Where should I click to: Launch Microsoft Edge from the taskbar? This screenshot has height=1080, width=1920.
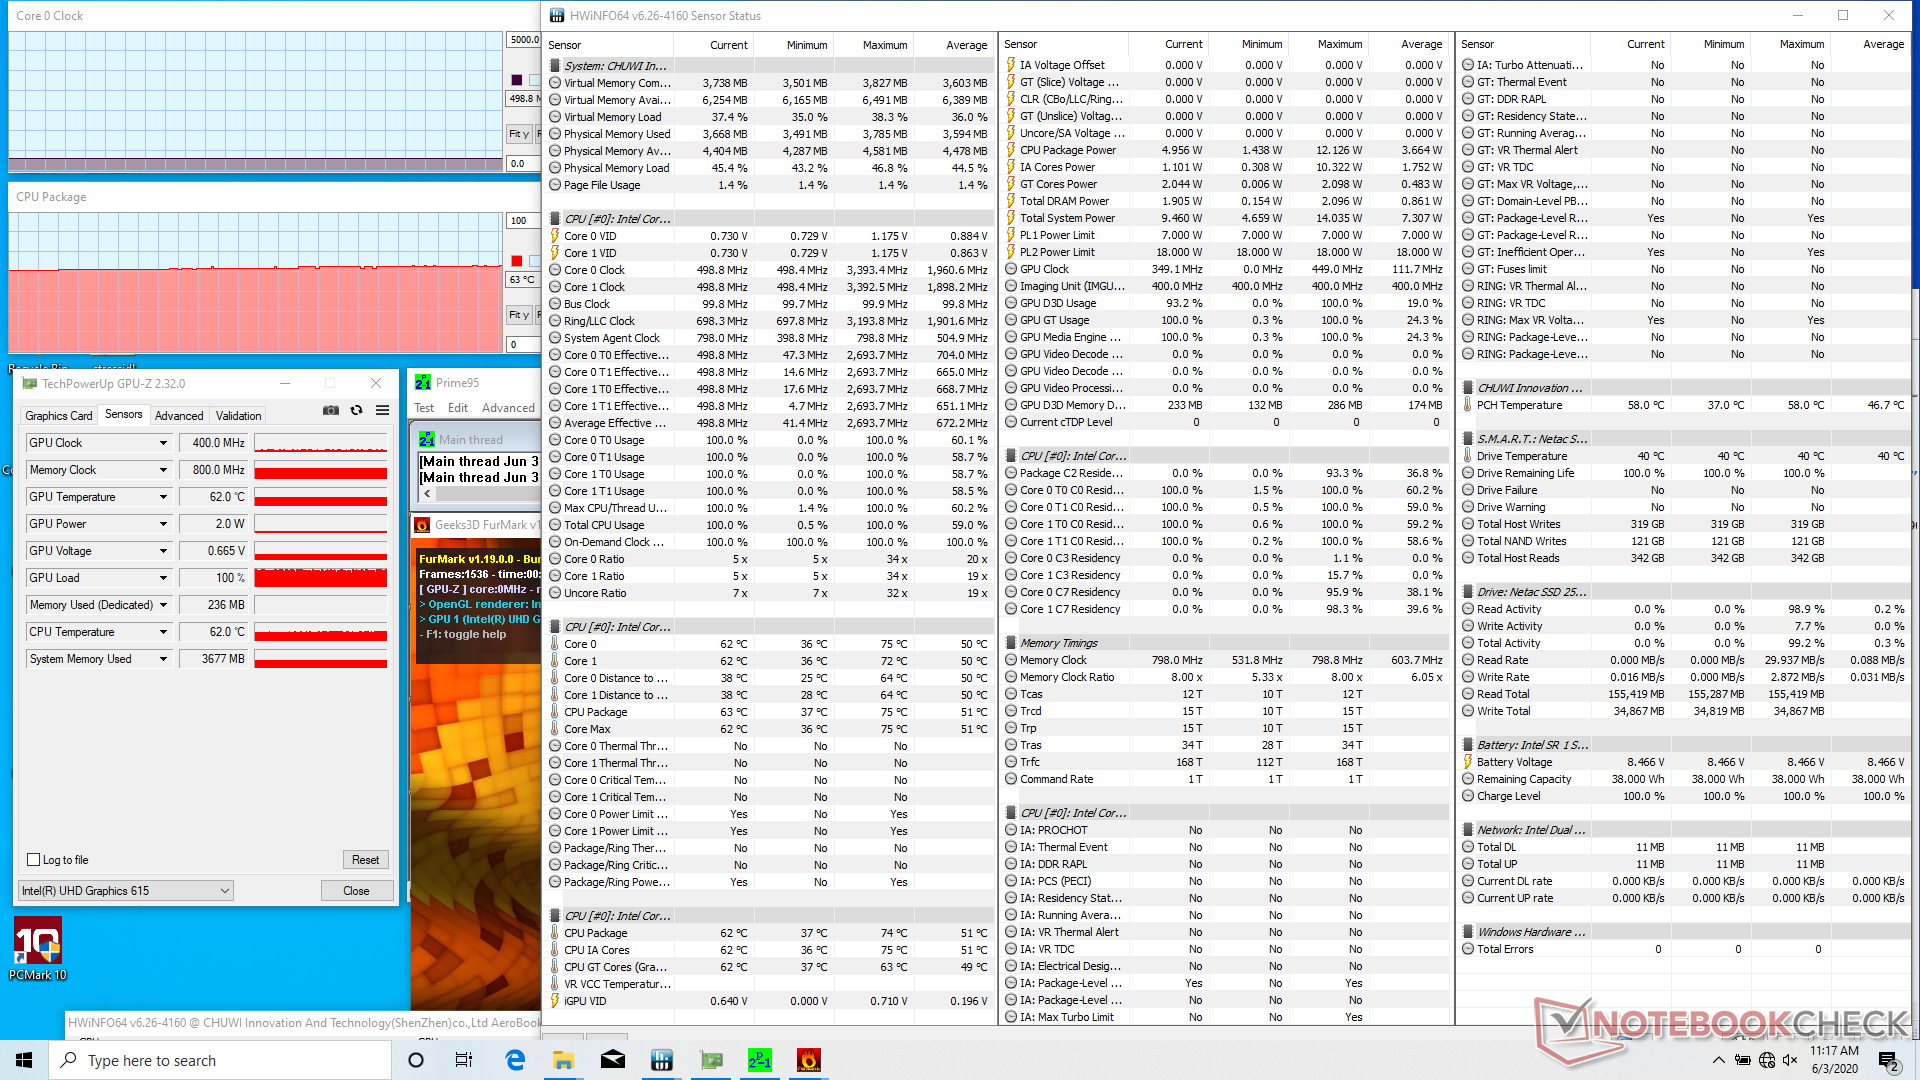(x=515, y=1060)
